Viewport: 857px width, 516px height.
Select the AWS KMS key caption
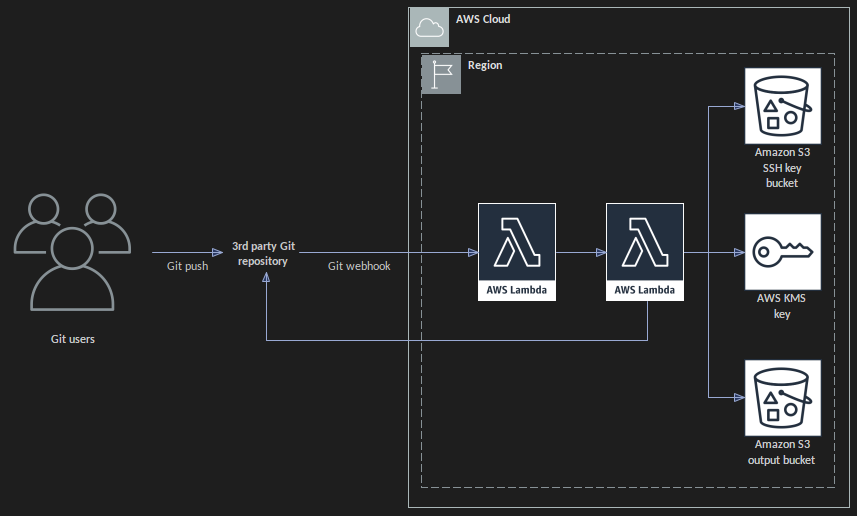782,306
